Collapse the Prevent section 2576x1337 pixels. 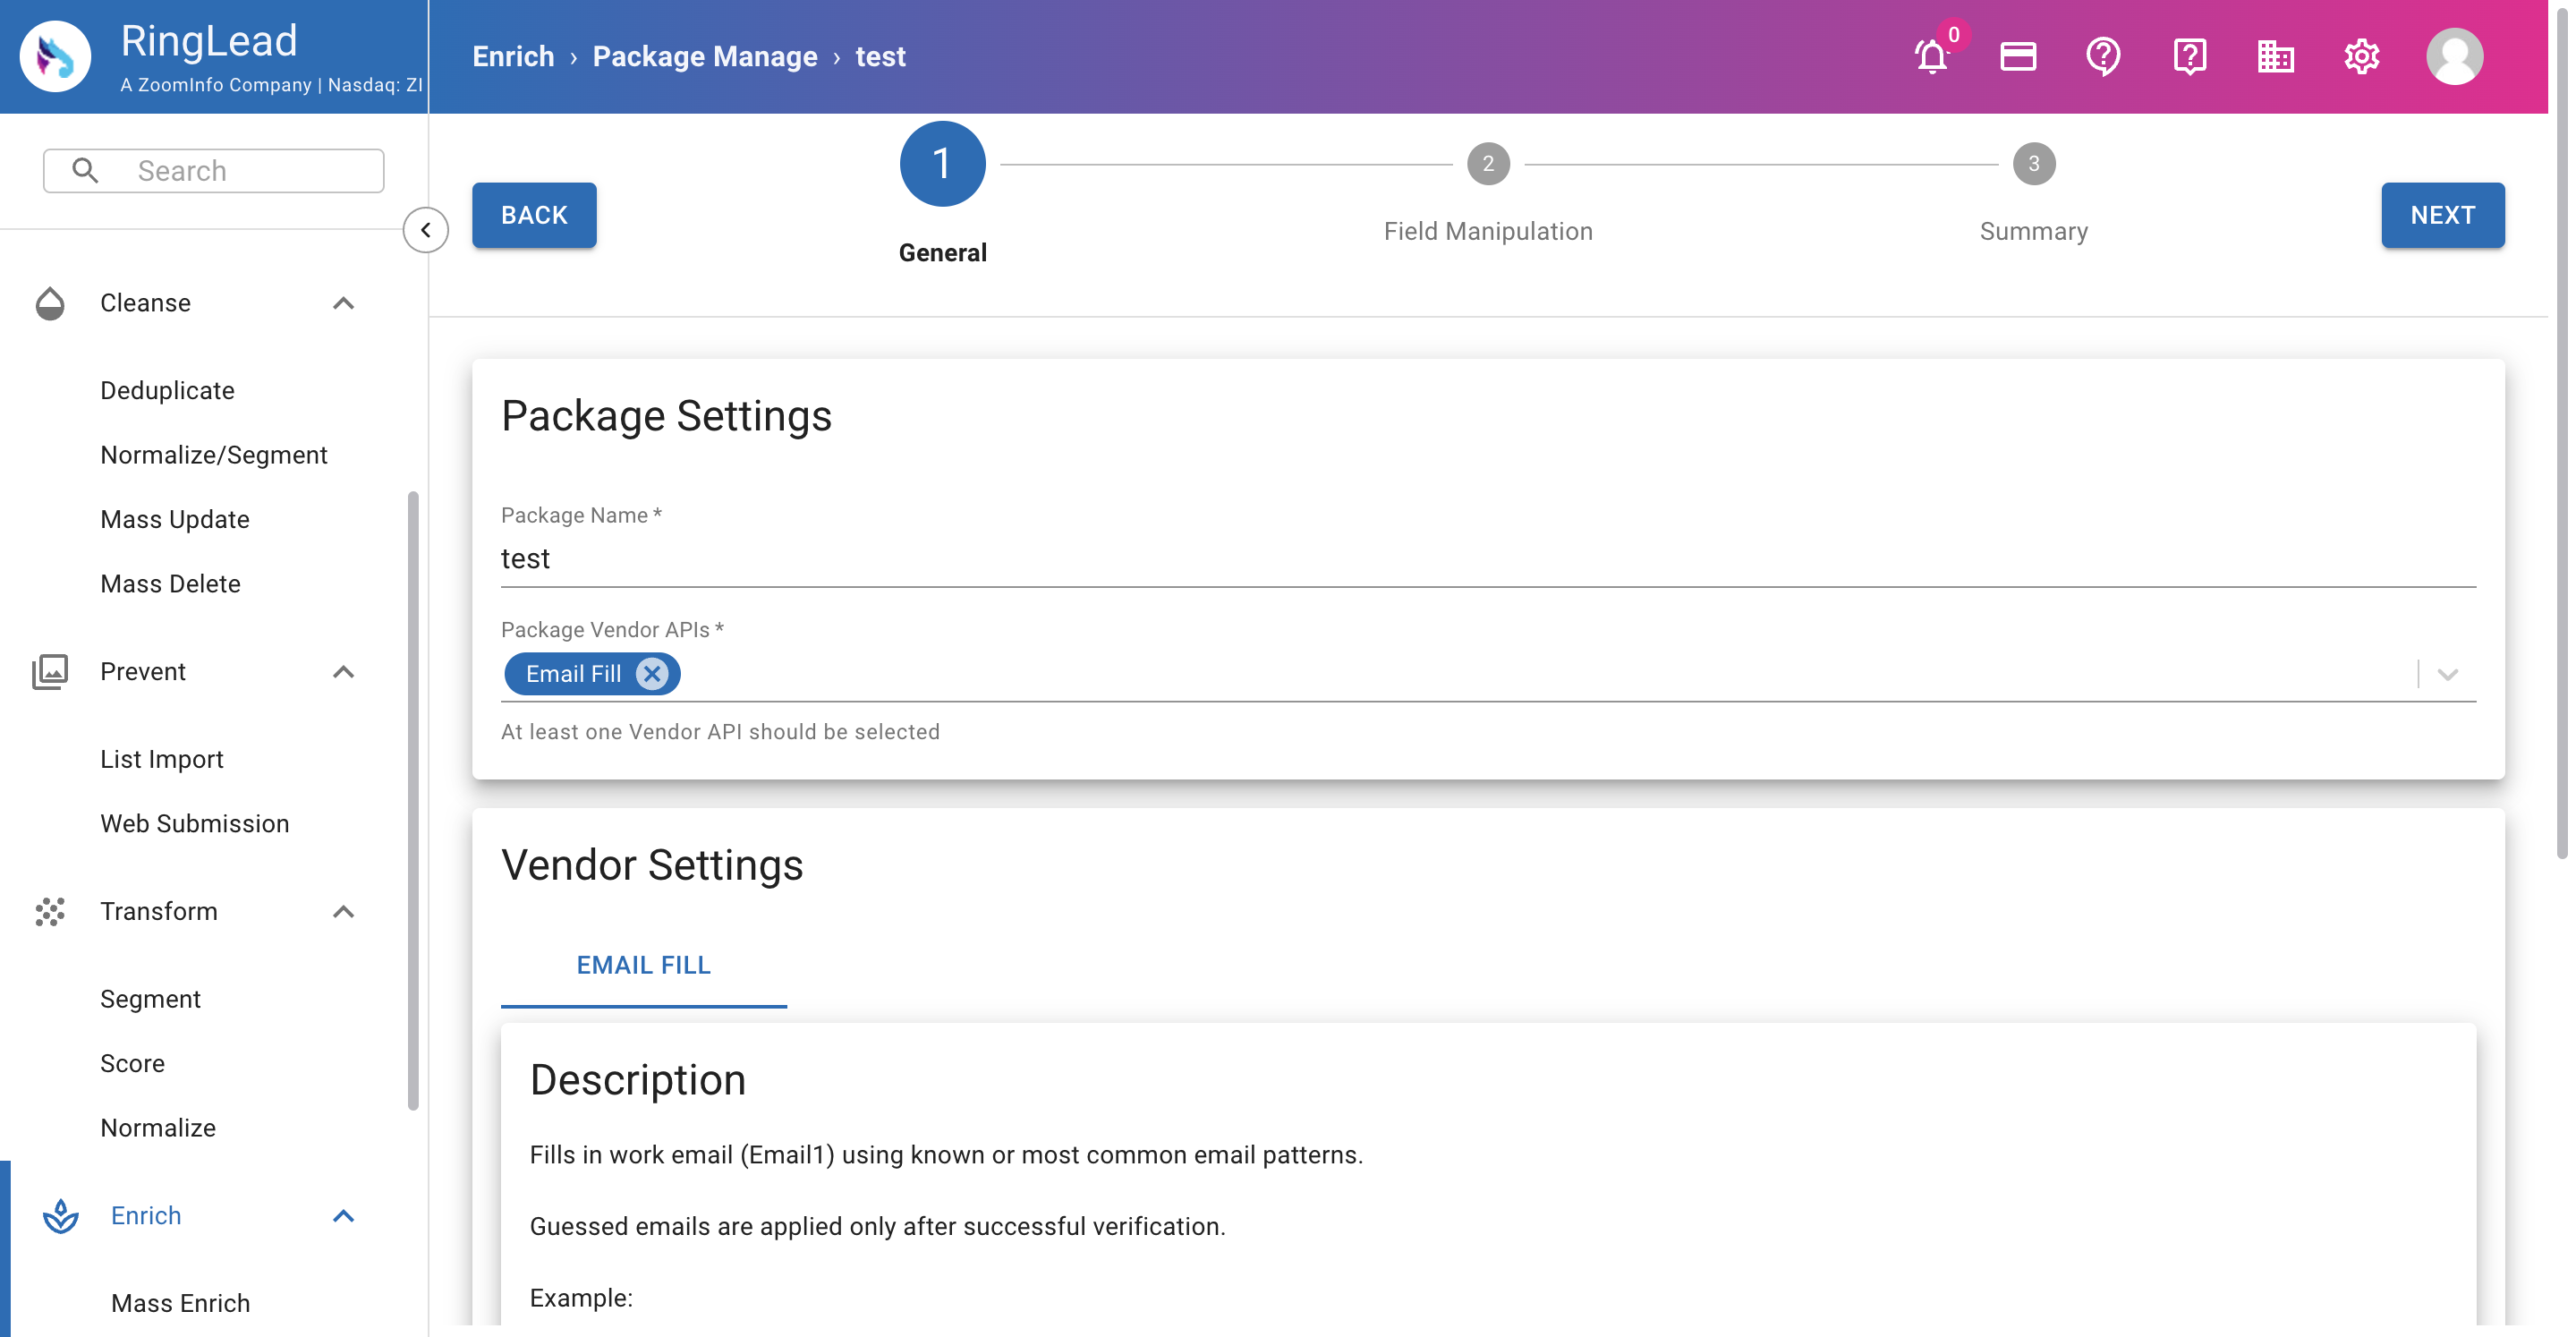(344, 671)
